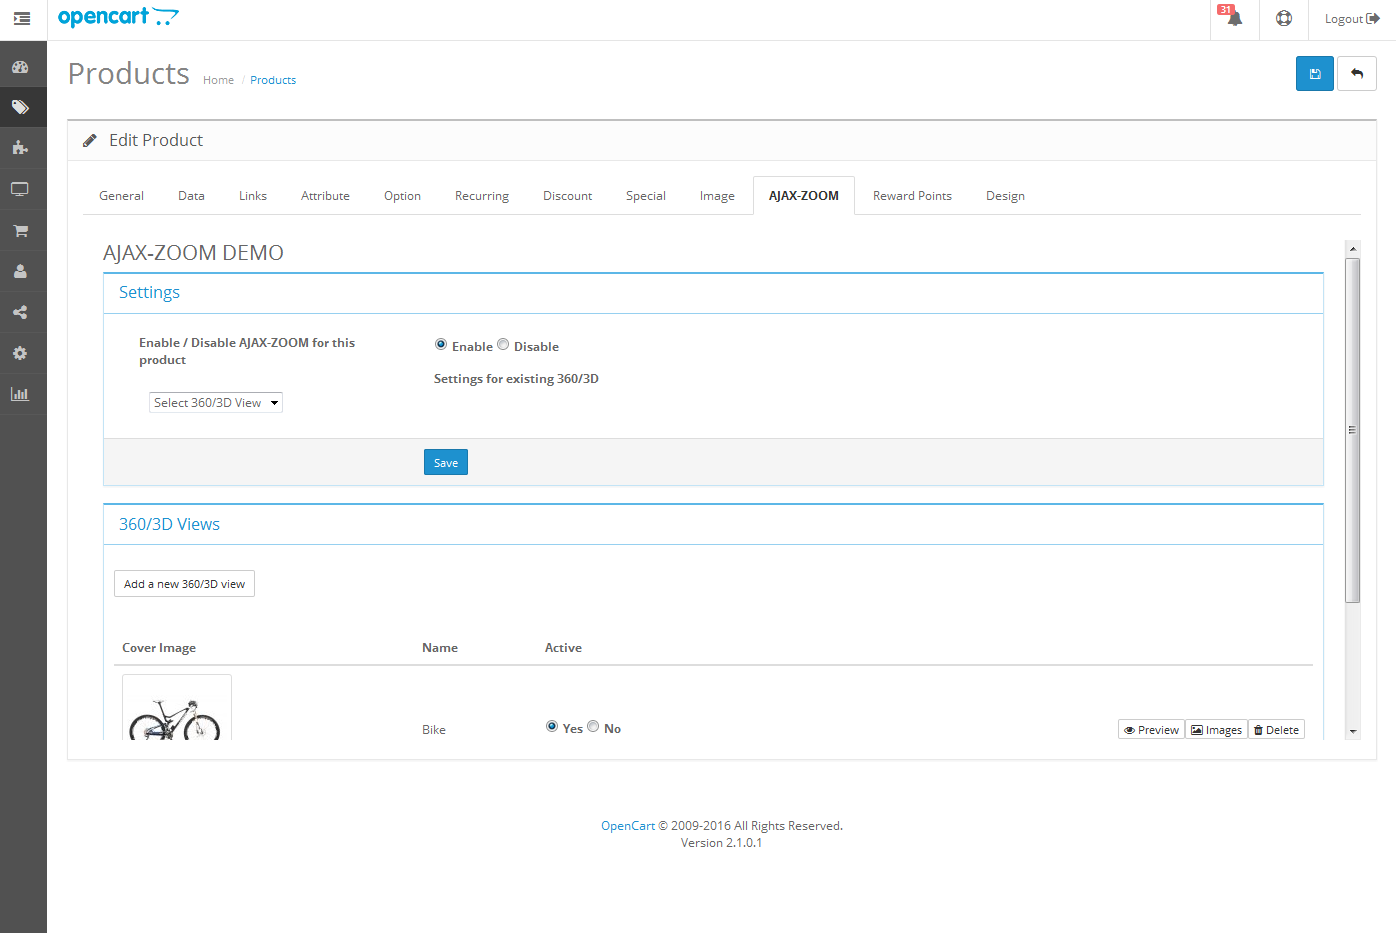Select the Enable radio button
This screenshot has height=933, width=1396.
coord(441,344)
